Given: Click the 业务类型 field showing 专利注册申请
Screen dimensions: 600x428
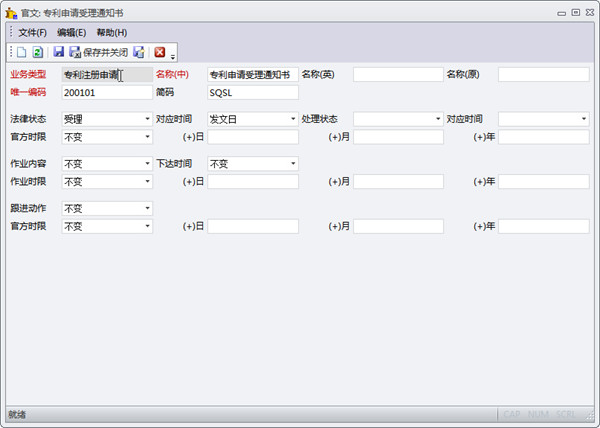Looking at the screenshot, I should (x=107, y=75).
